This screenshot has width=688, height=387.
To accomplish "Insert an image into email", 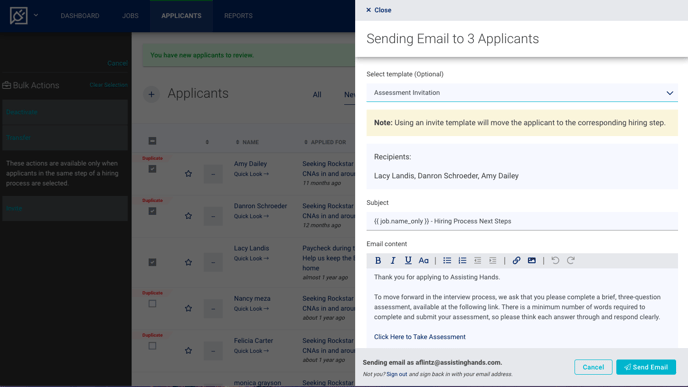I will pyautogui.click(x=532, y=261).
